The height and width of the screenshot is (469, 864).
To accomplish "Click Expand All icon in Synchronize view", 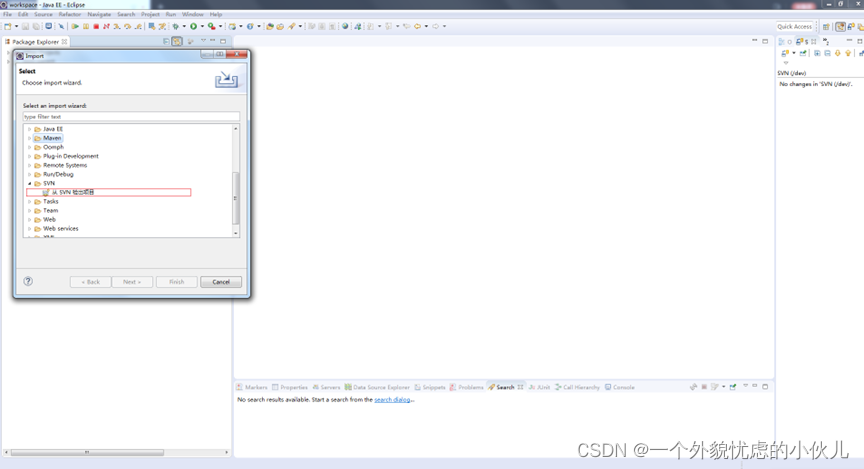I will (x=817, y=53).
